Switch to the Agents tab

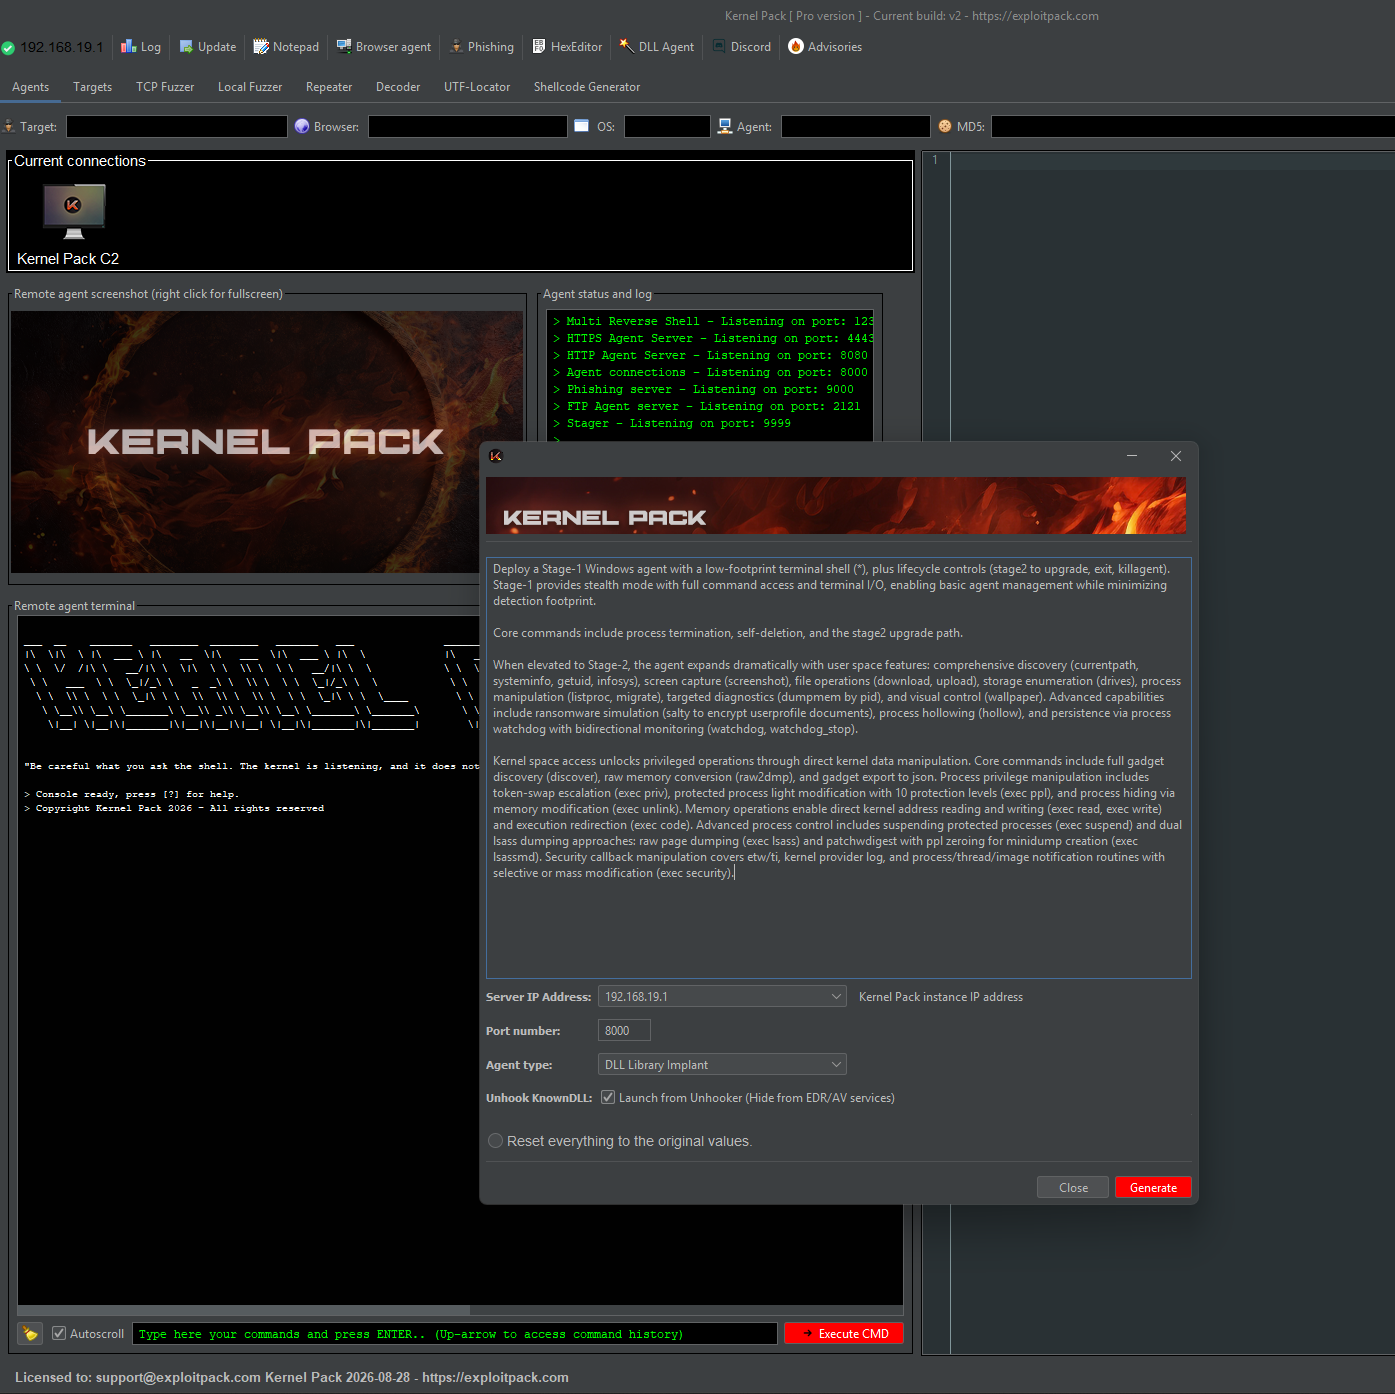[31, 87]
